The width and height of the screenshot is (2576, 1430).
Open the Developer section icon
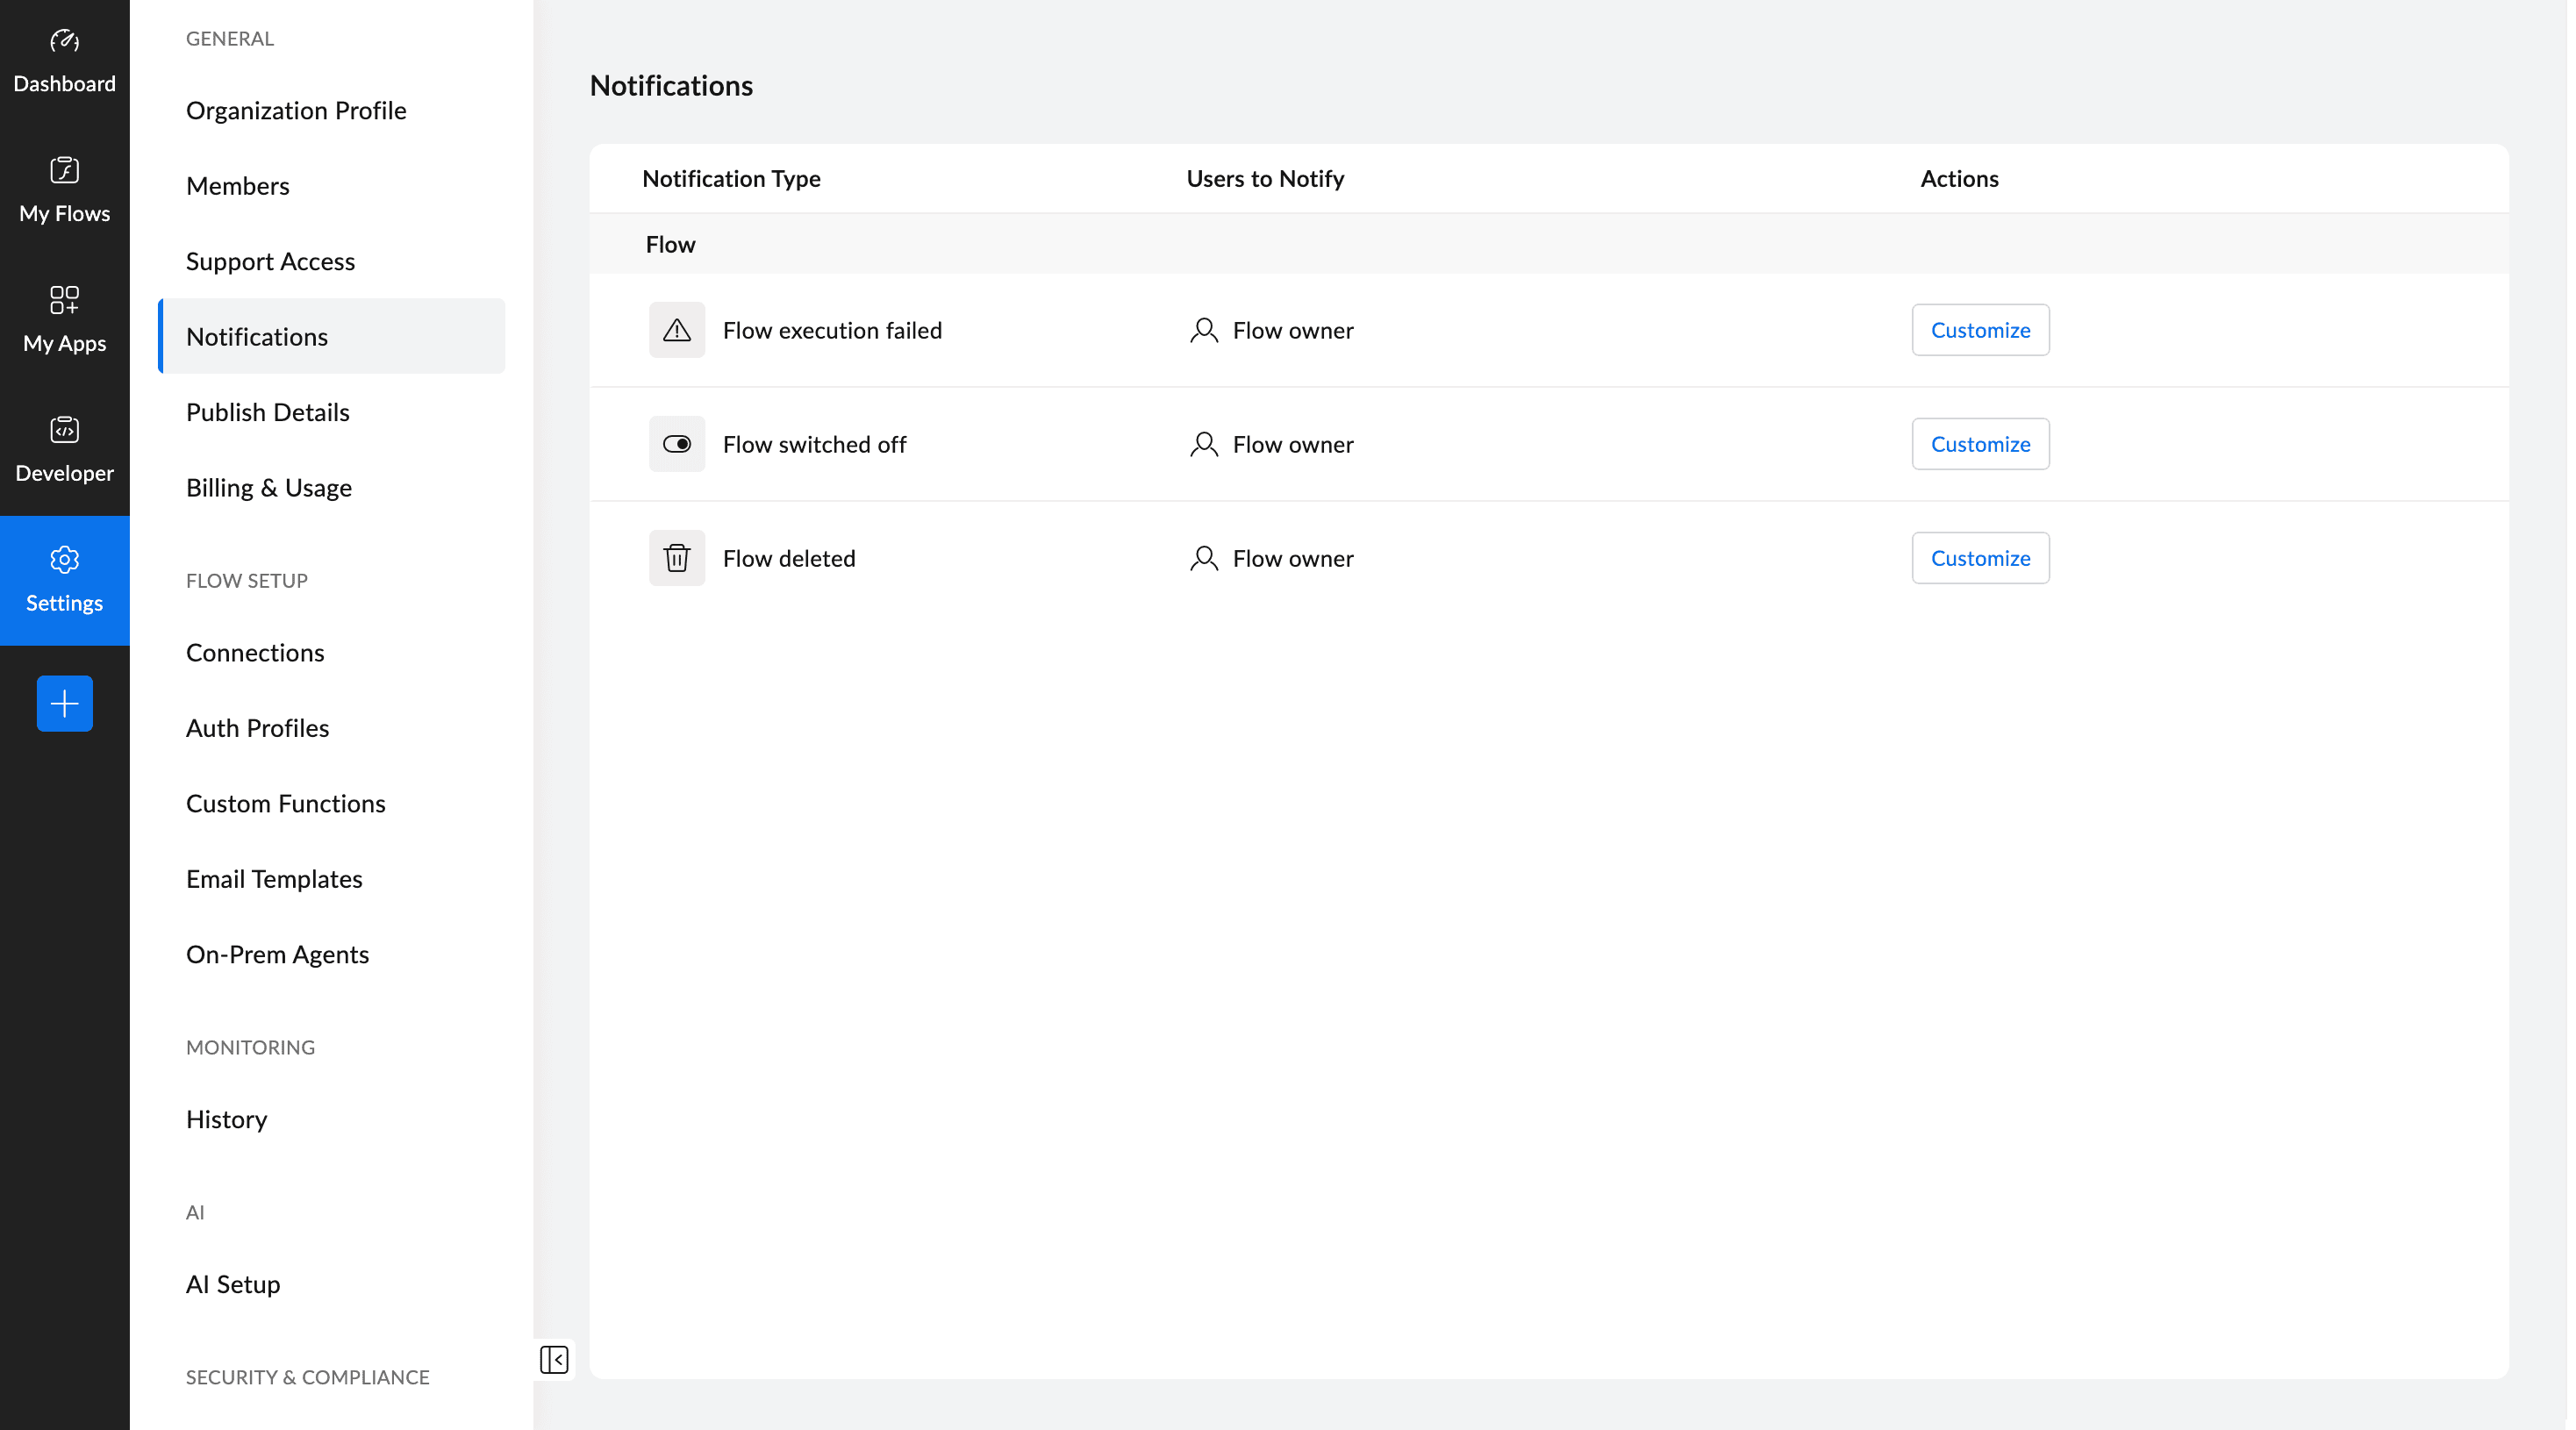pyautogui.click(x=64, y=430)
